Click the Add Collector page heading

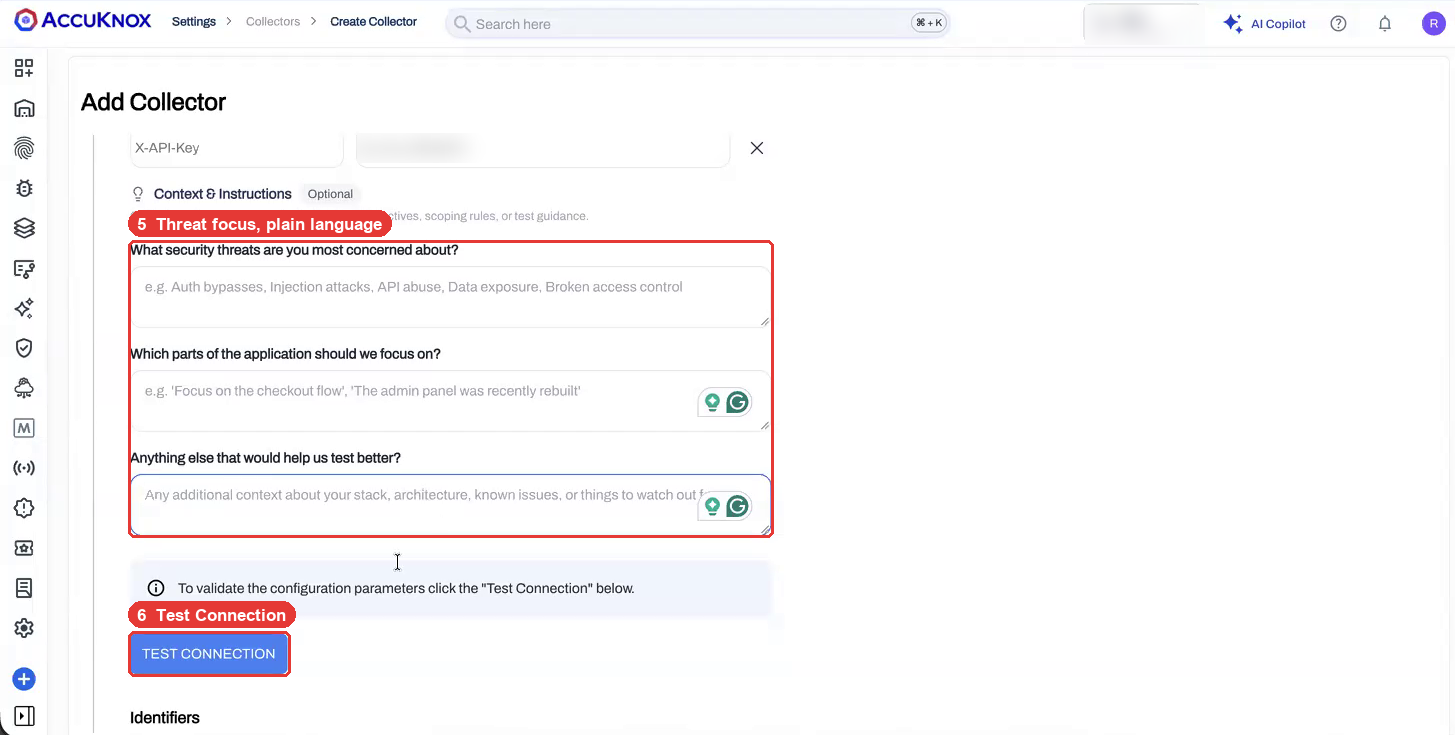154,102
